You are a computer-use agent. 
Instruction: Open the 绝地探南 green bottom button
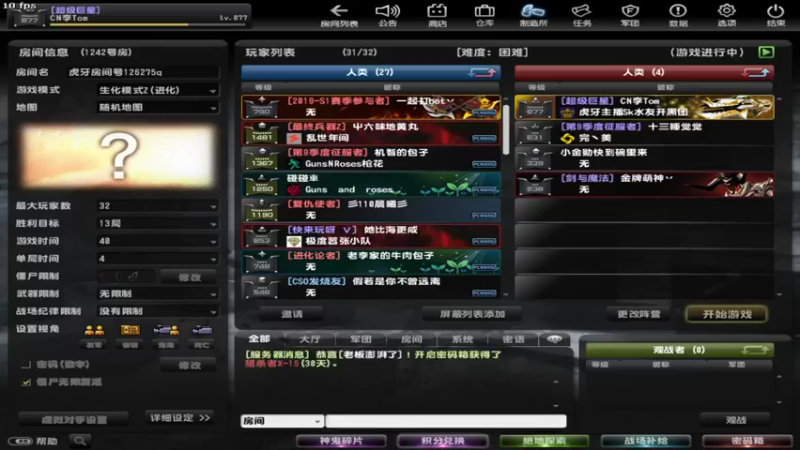pyautogui.click(x=544, y=441)
